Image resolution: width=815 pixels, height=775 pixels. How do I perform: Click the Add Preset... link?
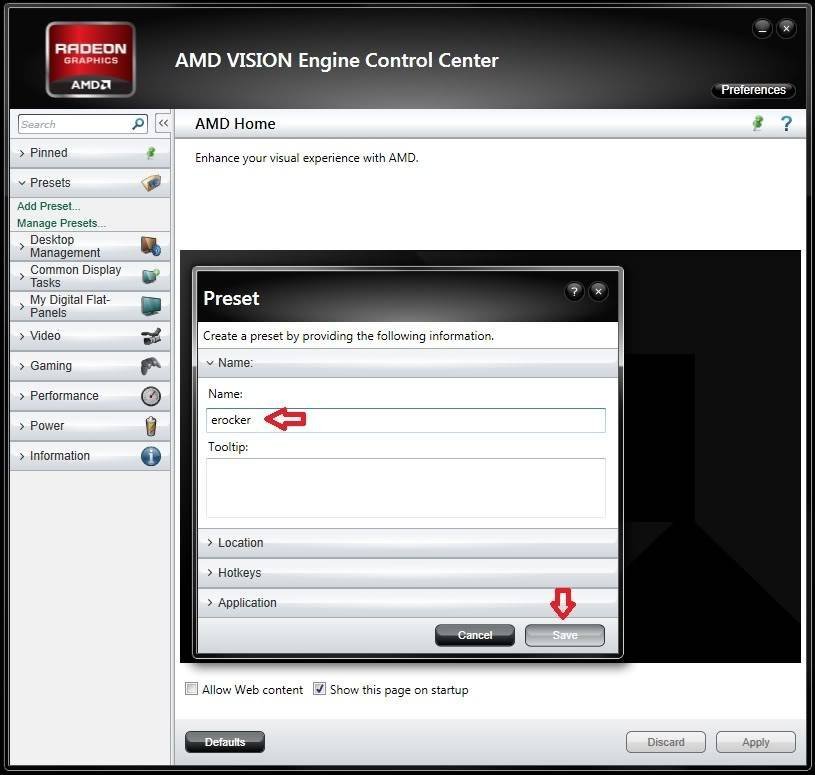tap(48, 206)
